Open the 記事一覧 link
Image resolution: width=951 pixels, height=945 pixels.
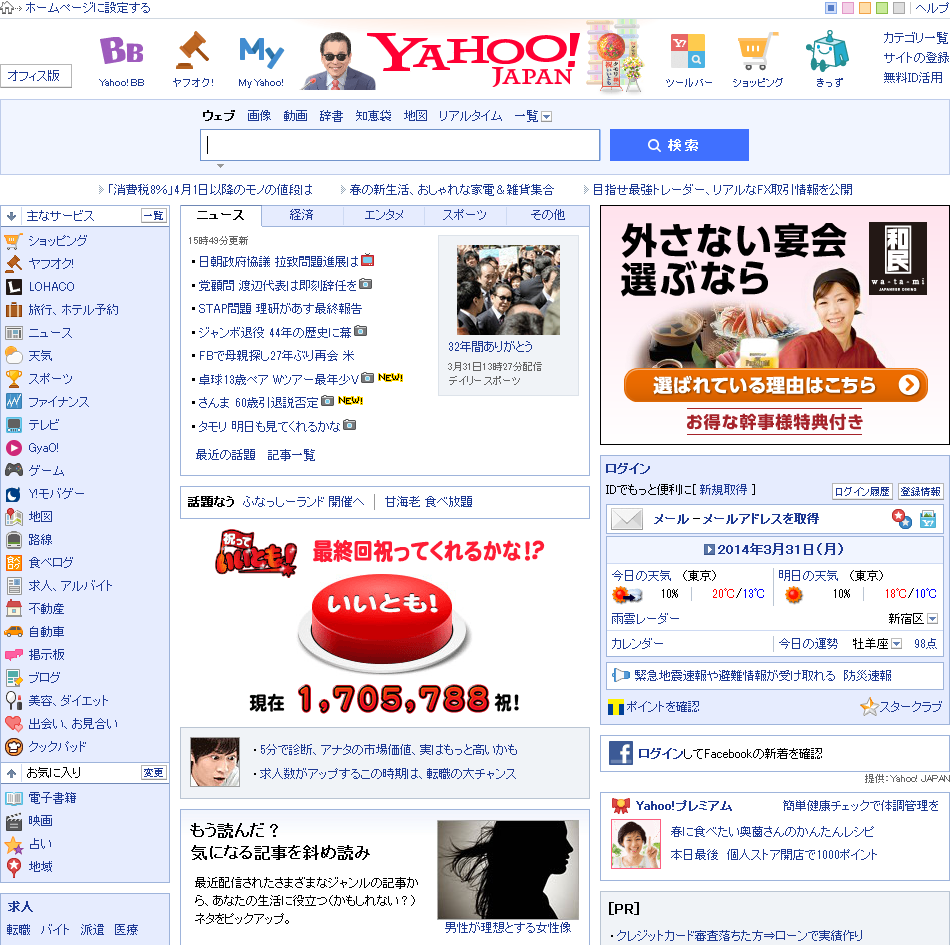tap(291, 455)
